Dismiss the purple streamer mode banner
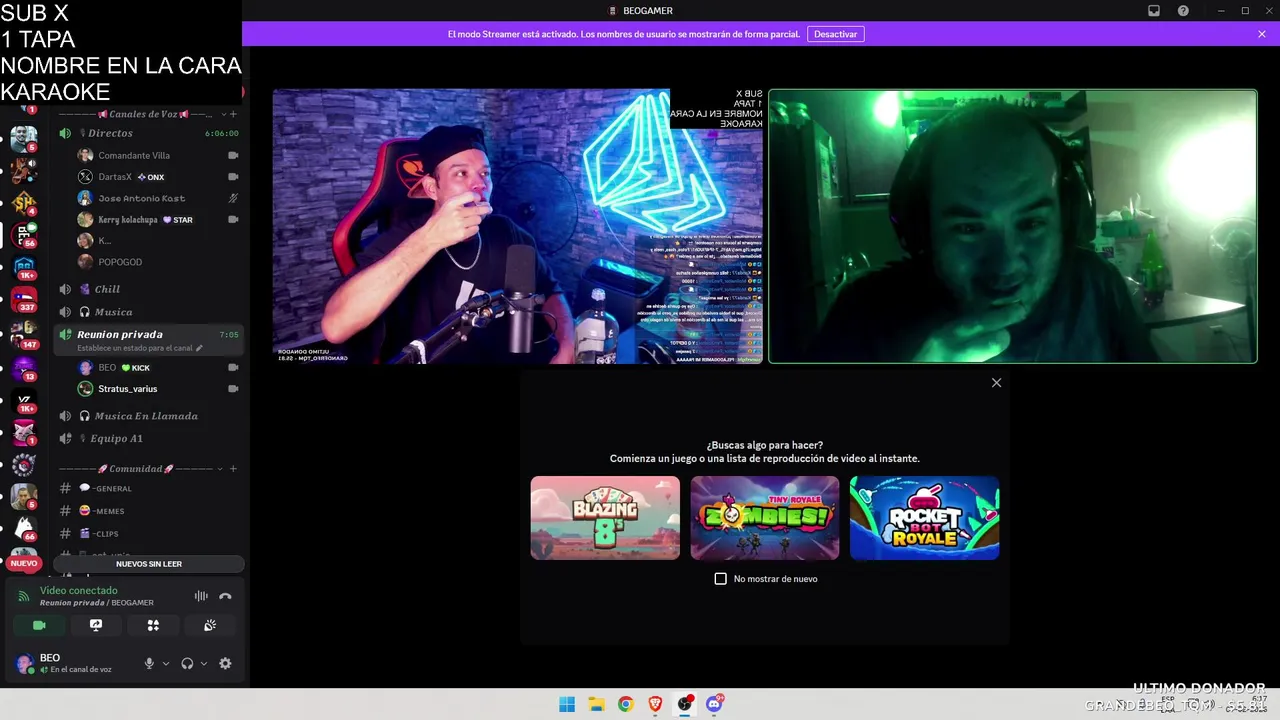The image size is (1280, 720). pyautogui.click(x=1262, y=34)
